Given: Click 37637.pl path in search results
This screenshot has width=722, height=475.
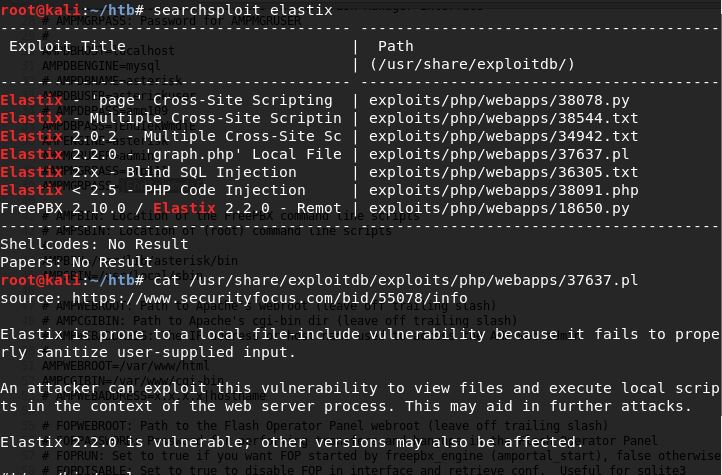Looking at the screenshot, I should point(499,154).
